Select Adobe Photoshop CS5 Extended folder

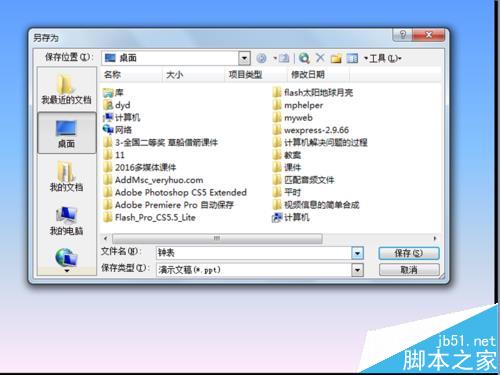coord(175,192)
